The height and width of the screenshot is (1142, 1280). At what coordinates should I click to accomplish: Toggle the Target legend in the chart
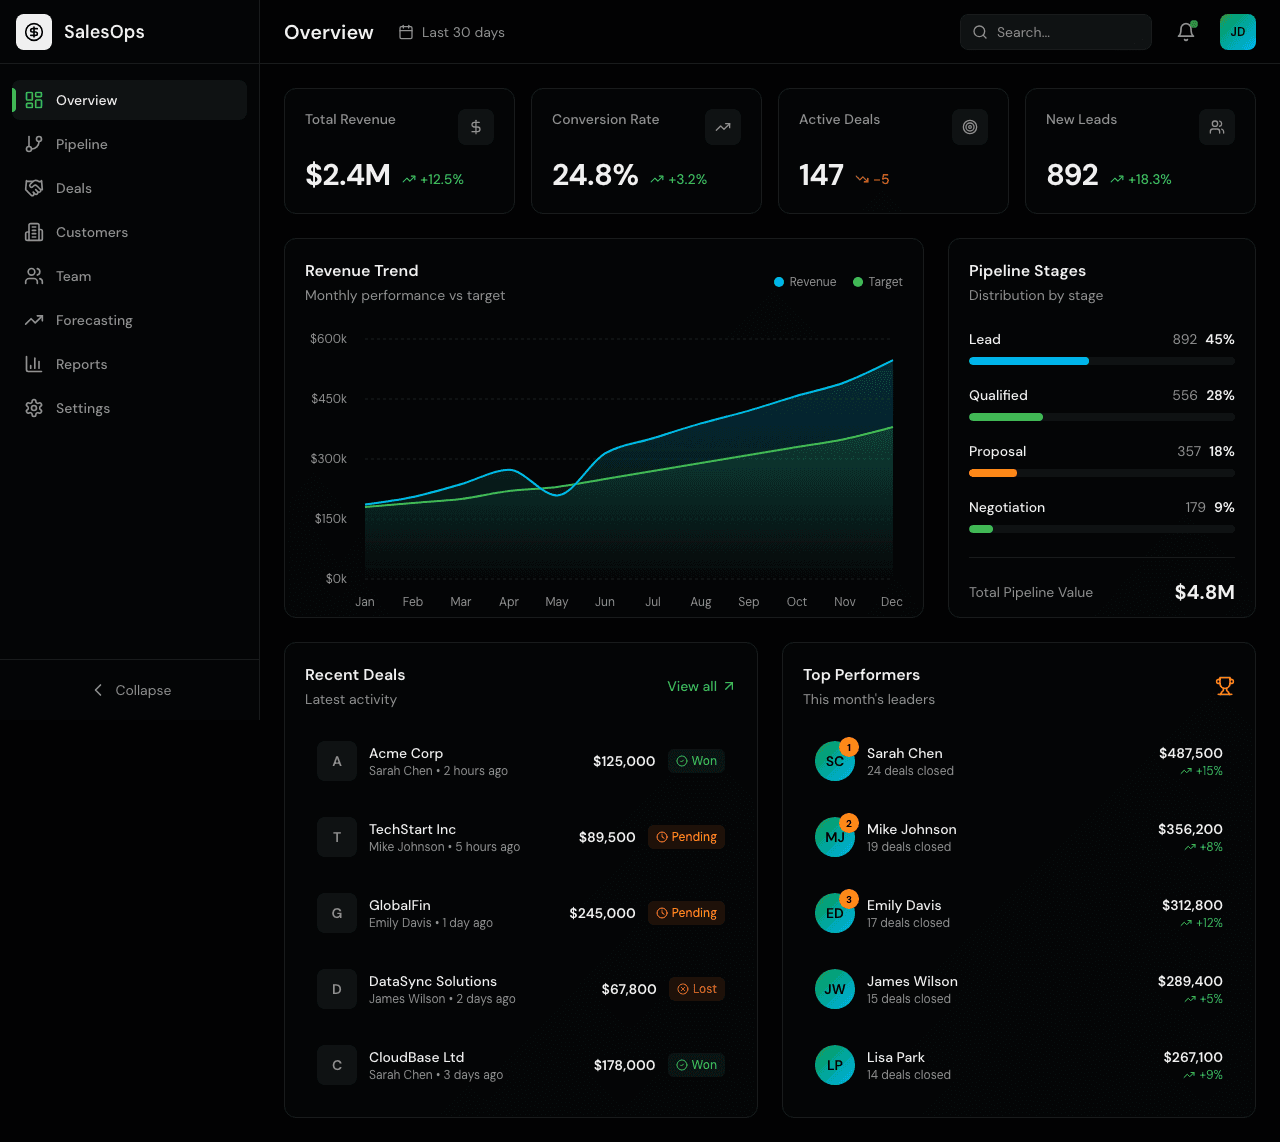(877, 282)
